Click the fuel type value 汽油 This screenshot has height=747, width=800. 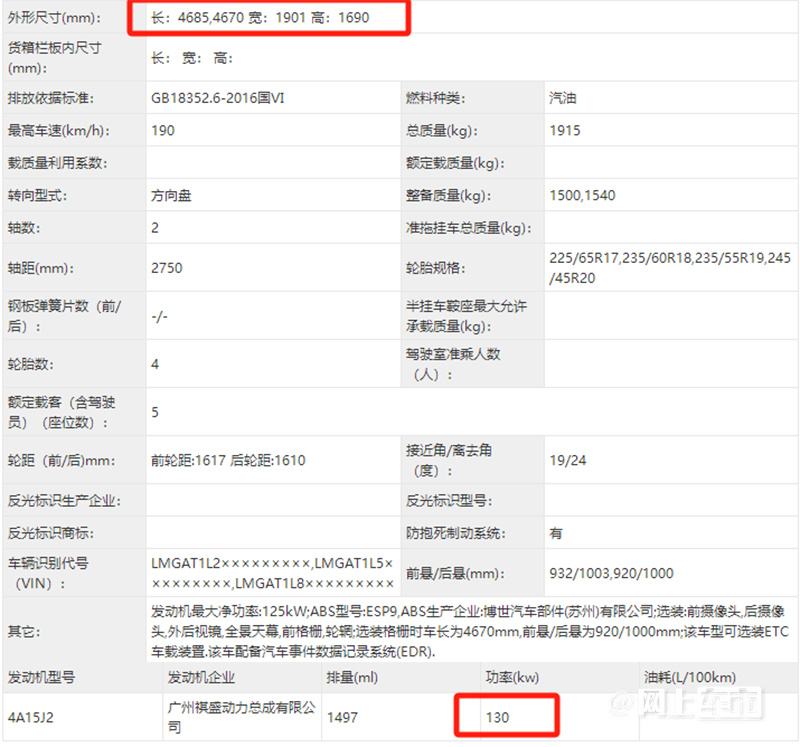(x=563, y=98)
